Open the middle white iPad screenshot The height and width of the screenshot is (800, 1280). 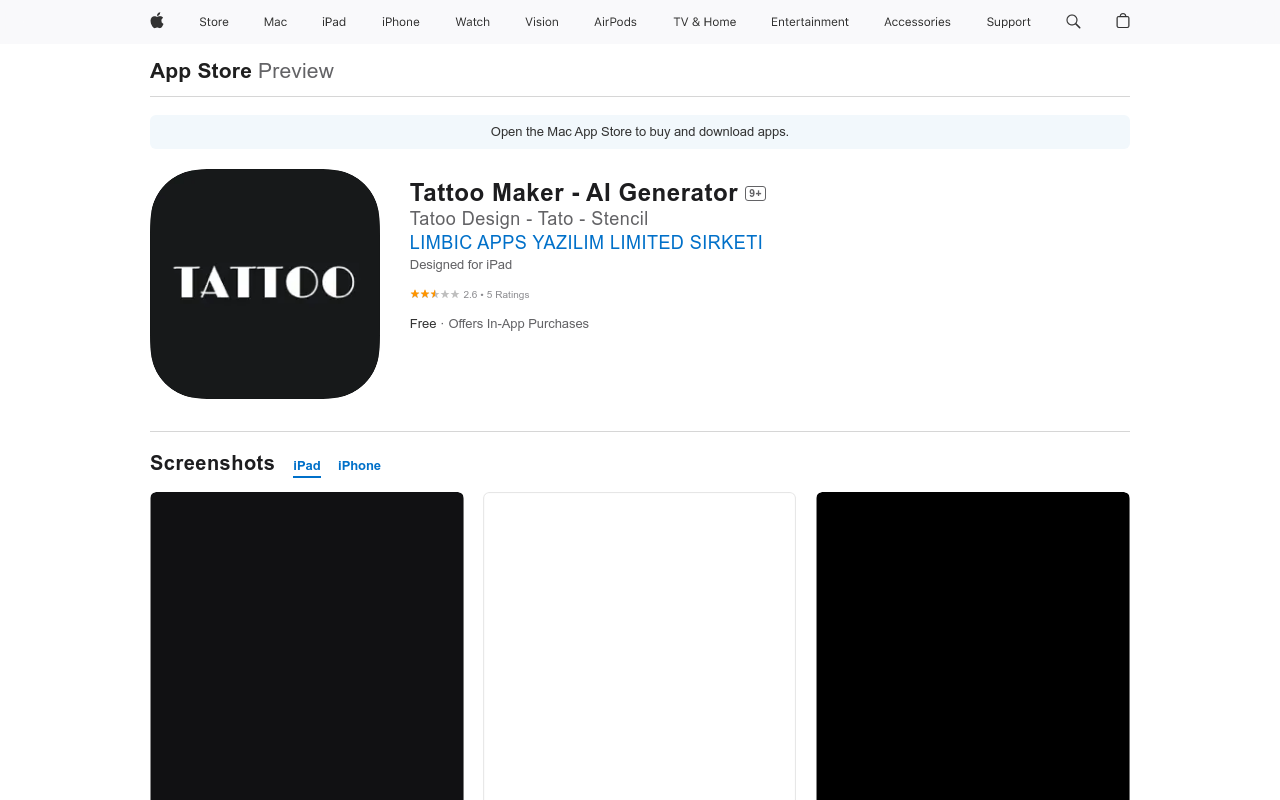(640, 646)
